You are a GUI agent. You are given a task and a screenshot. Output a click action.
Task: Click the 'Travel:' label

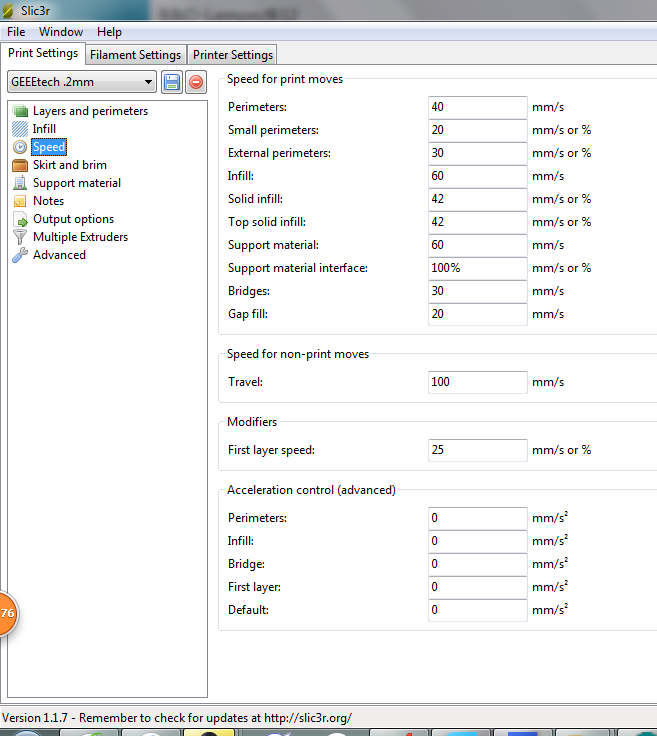245,382
